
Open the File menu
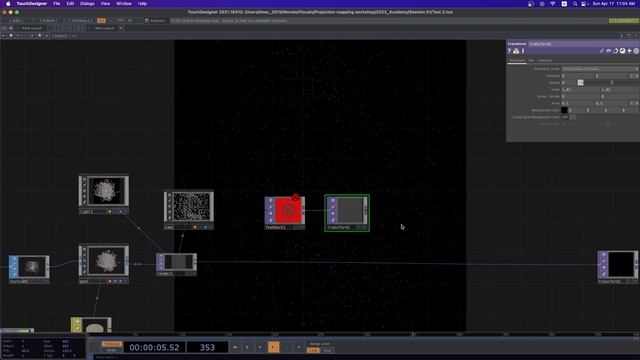56,4
